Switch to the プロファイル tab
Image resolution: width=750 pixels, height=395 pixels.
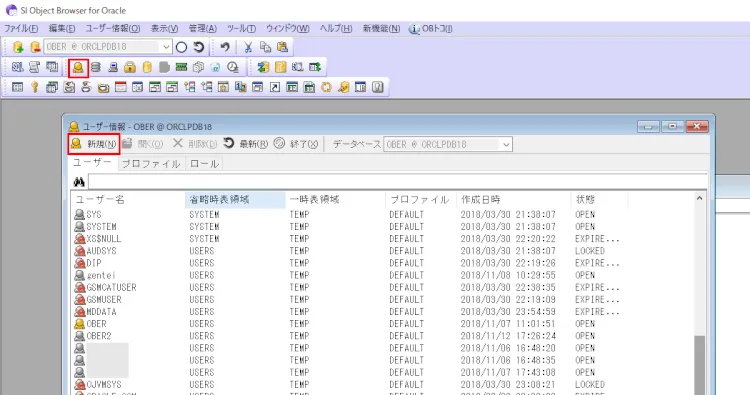pyautogui.click(x=151, y=164)
